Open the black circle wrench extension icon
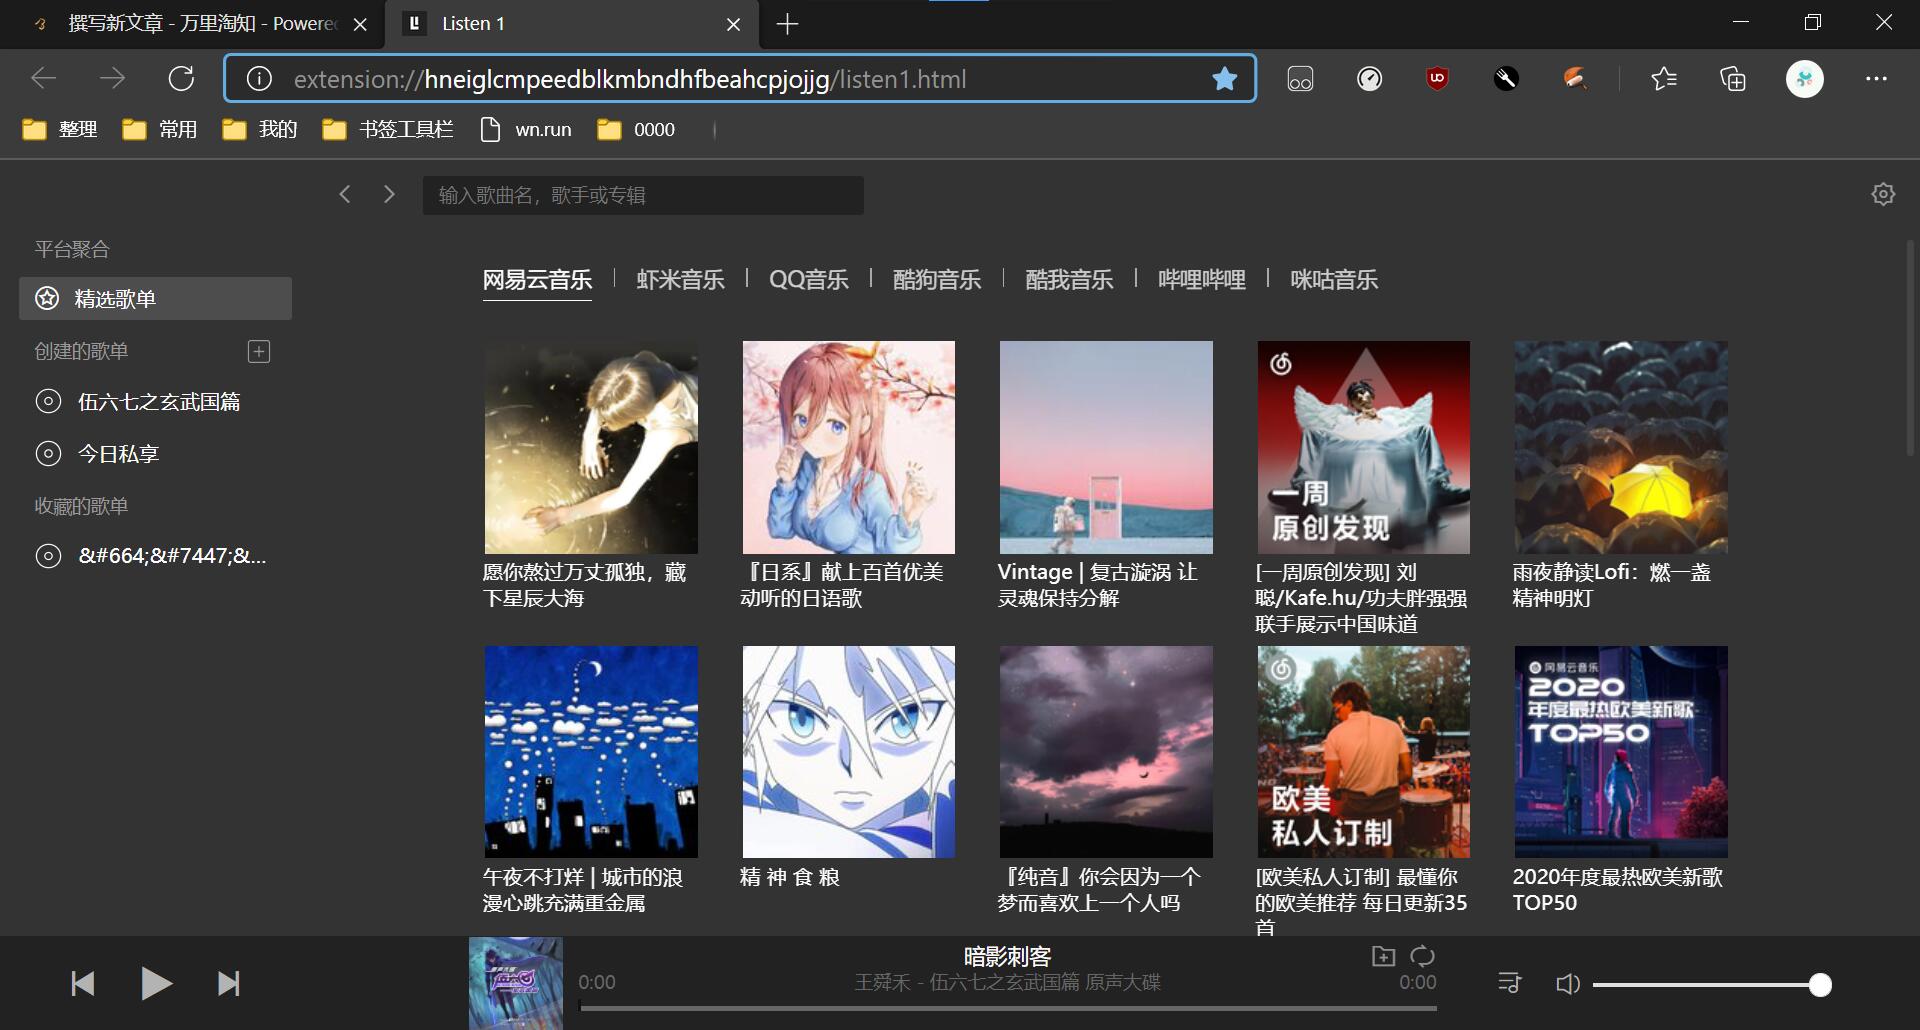 (1506, 78)
